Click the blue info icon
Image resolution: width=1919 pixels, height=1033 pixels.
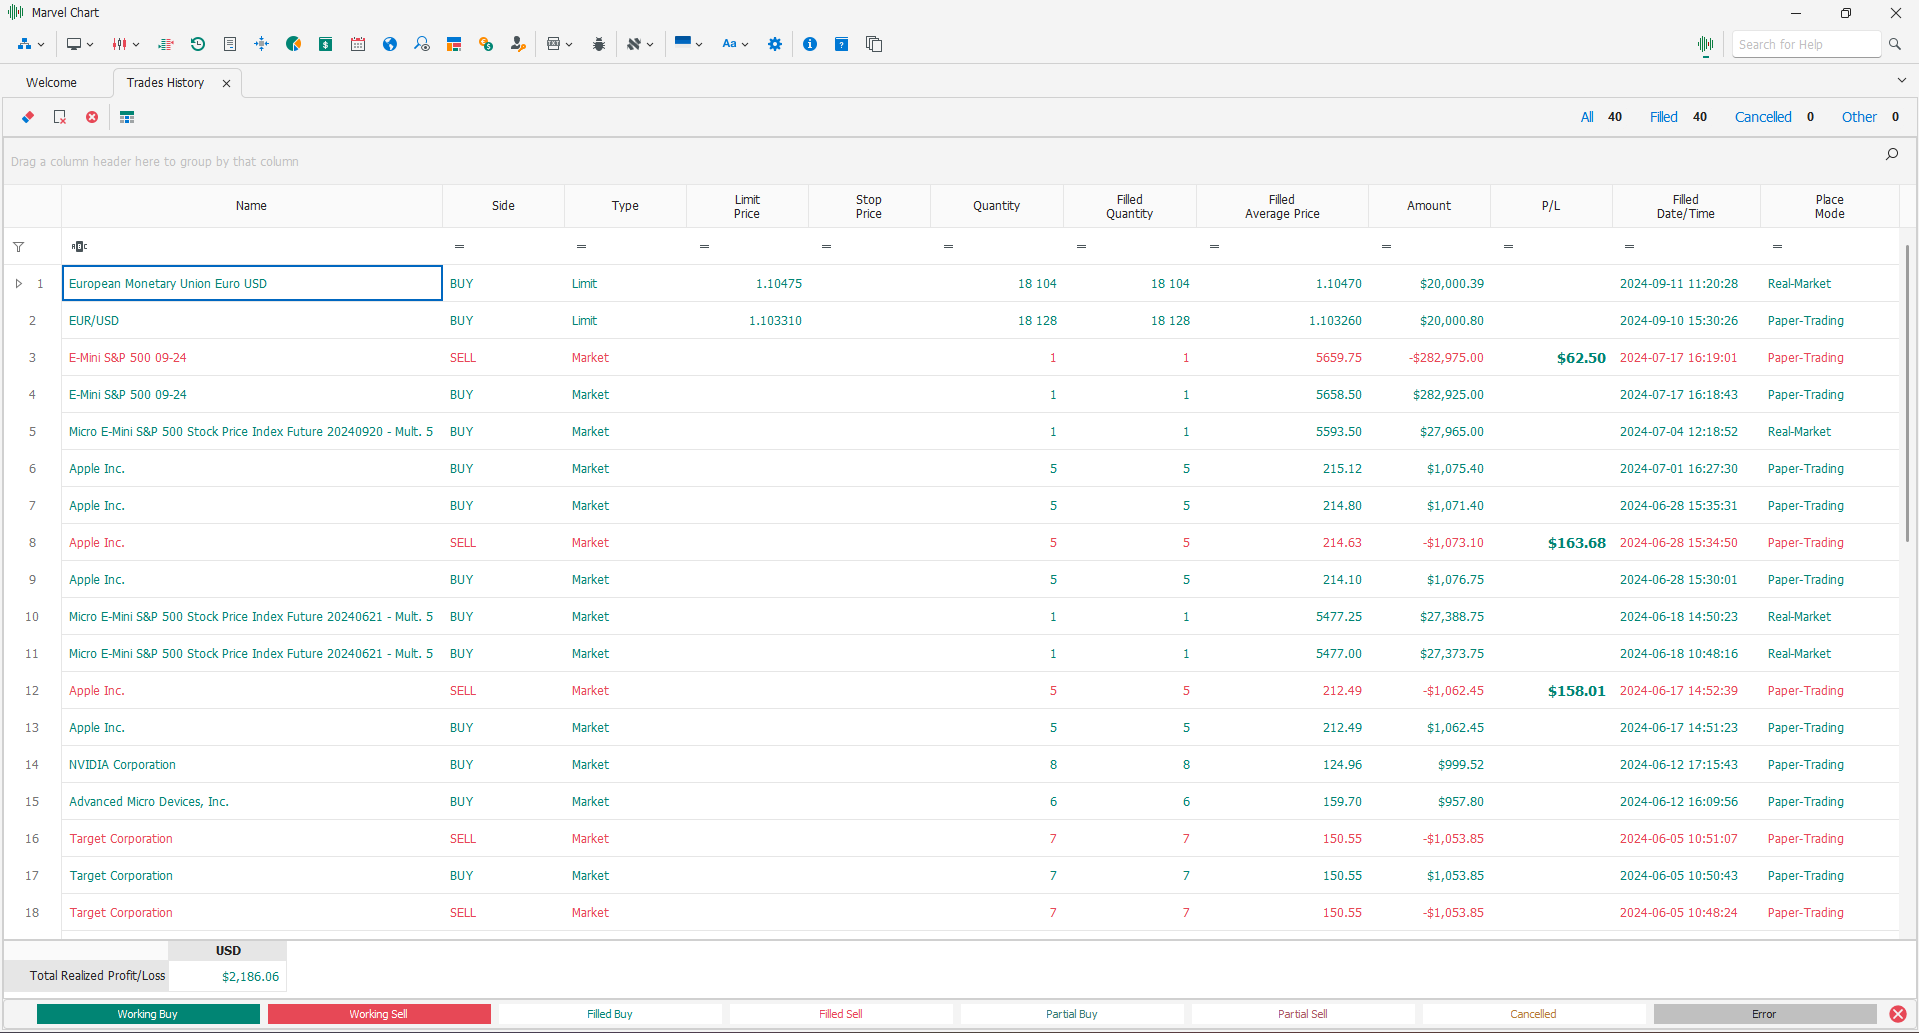pos(810,44)
